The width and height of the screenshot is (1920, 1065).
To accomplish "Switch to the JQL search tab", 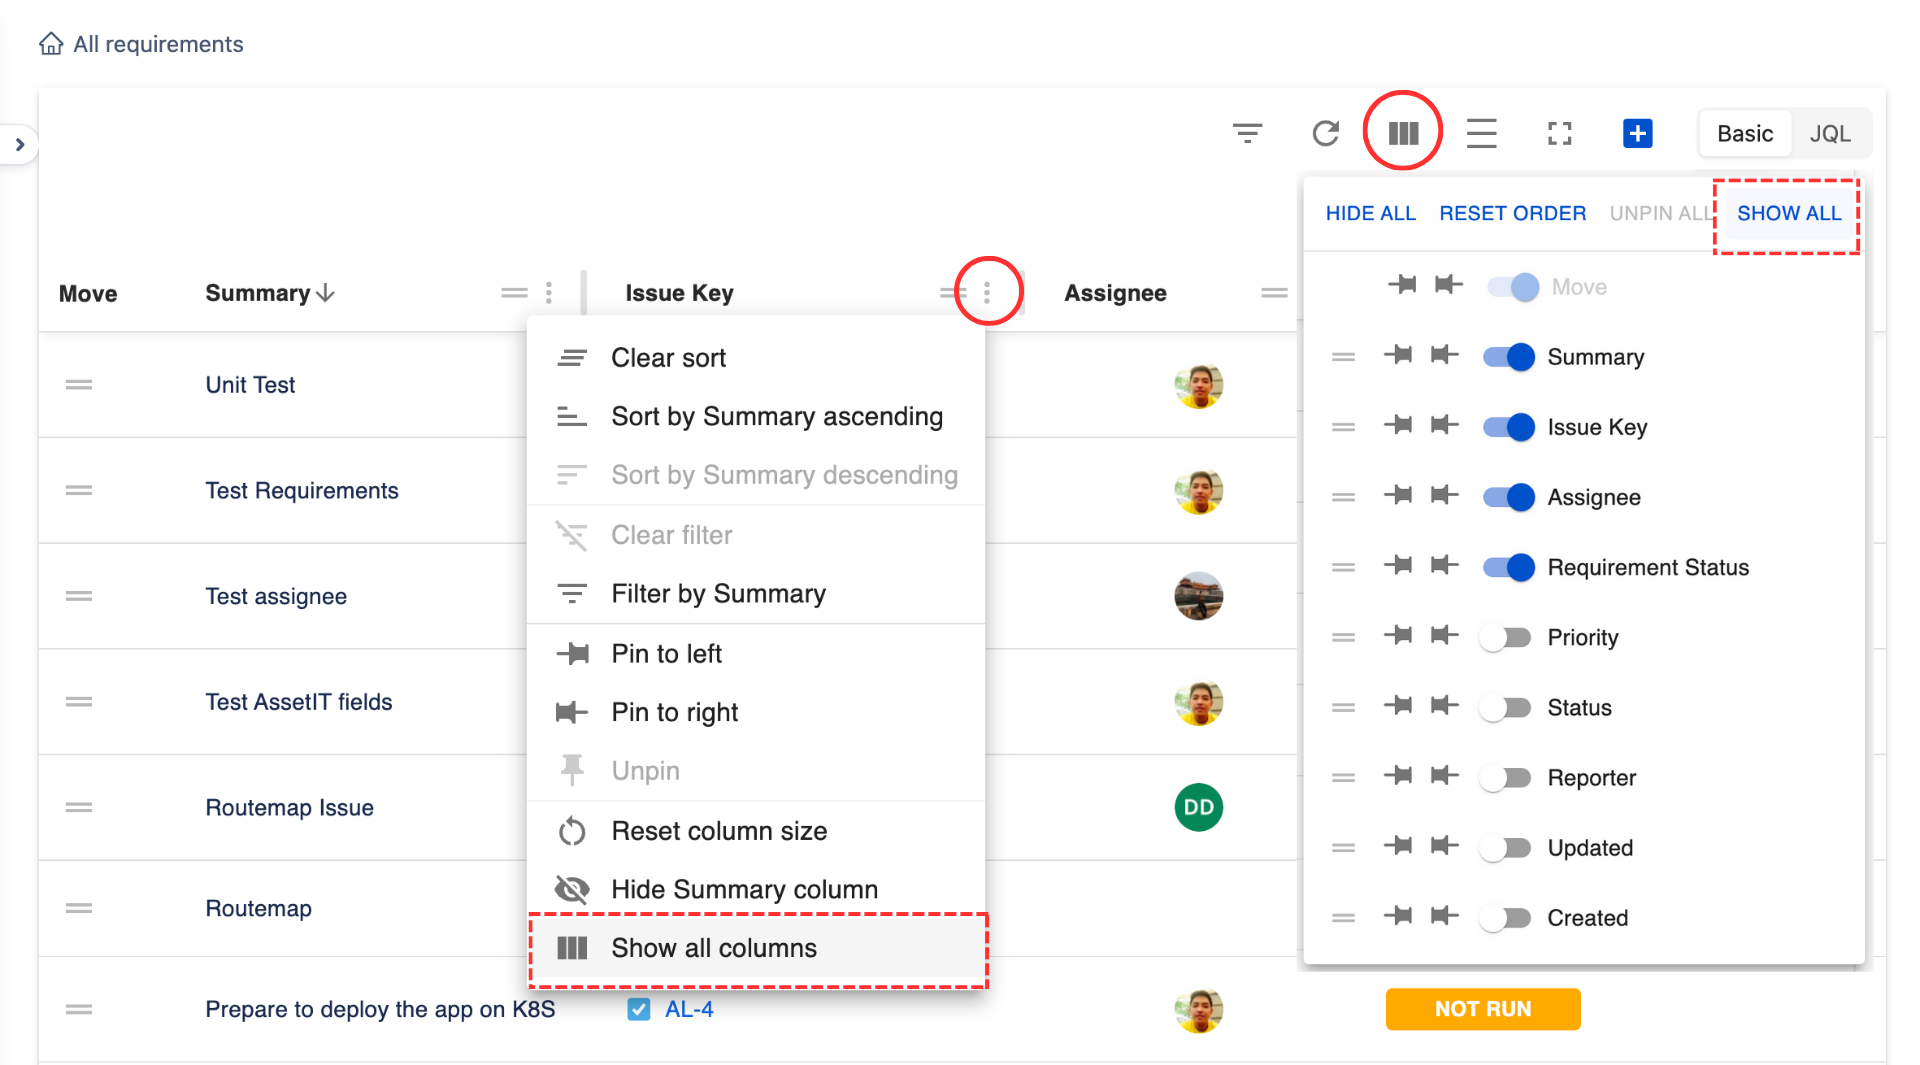I will [1830, 134].
